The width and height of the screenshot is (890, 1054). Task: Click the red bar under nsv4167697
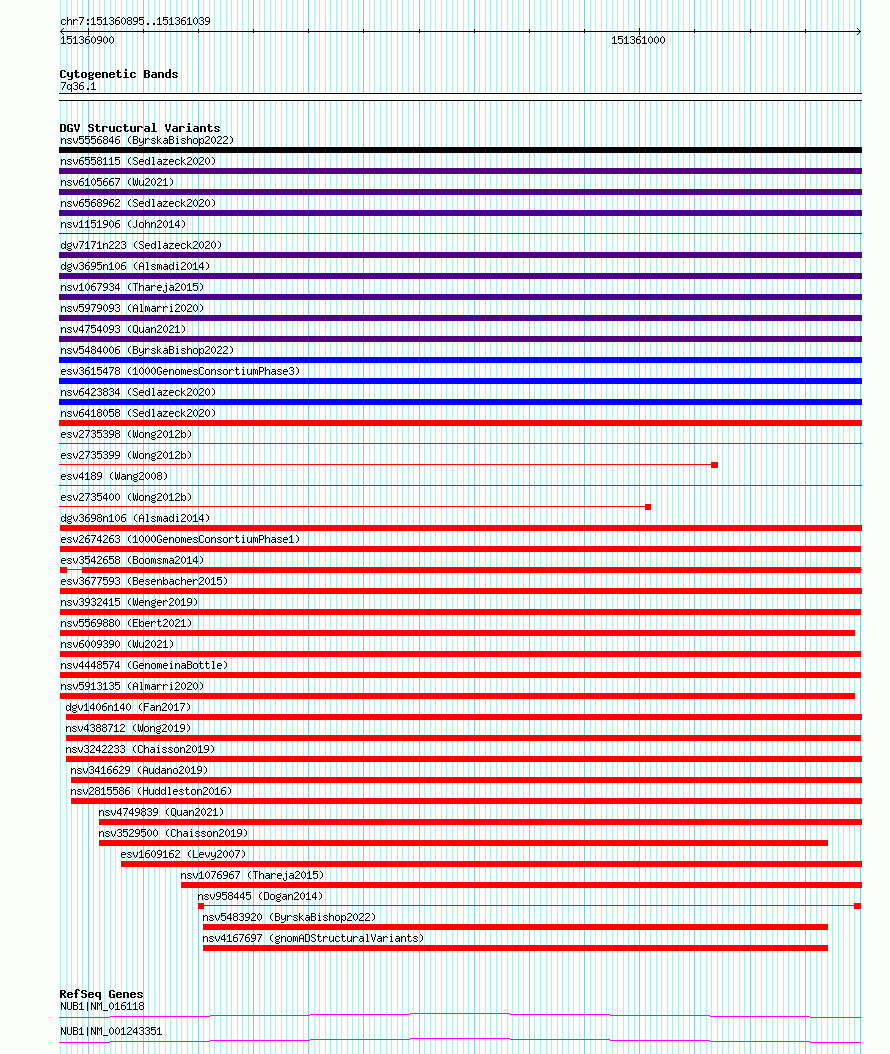click(x=515, y=948)
